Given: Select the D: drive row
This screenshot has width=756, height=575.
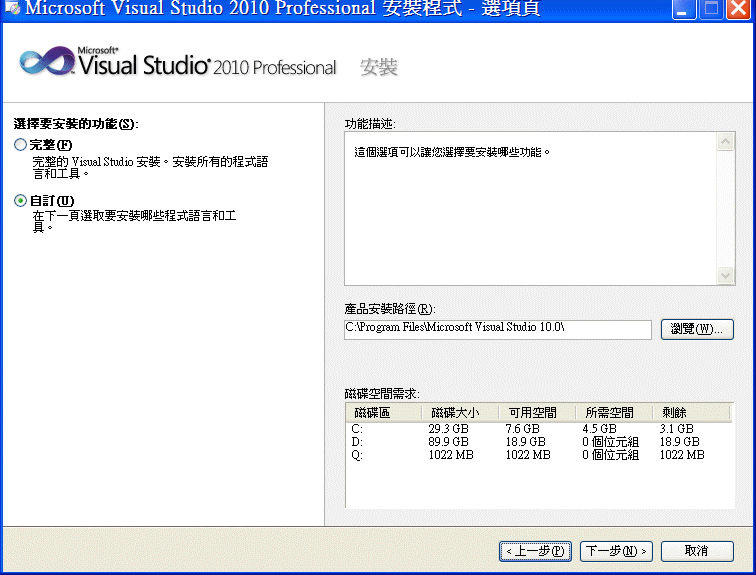Looking at the screenshot, I should click(539, 441).
